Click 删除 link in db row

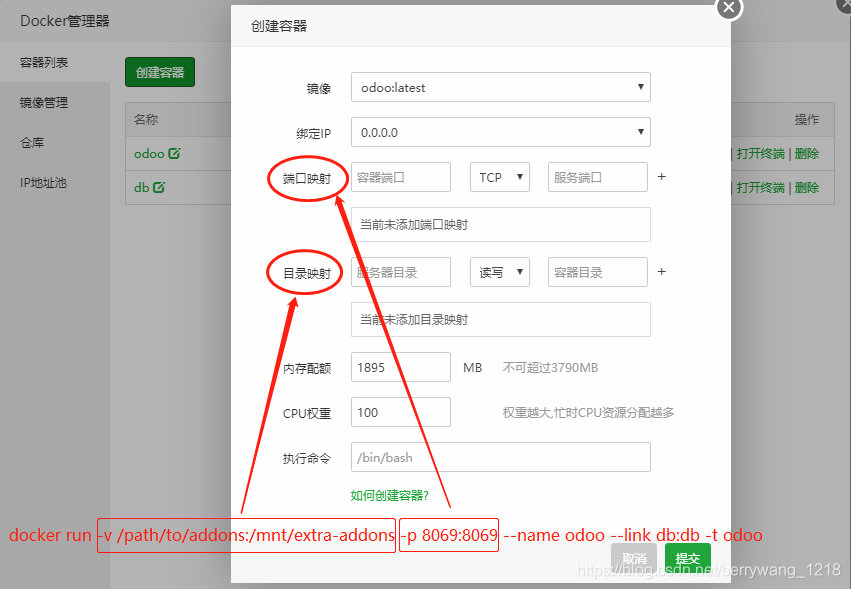click(806, 188)
